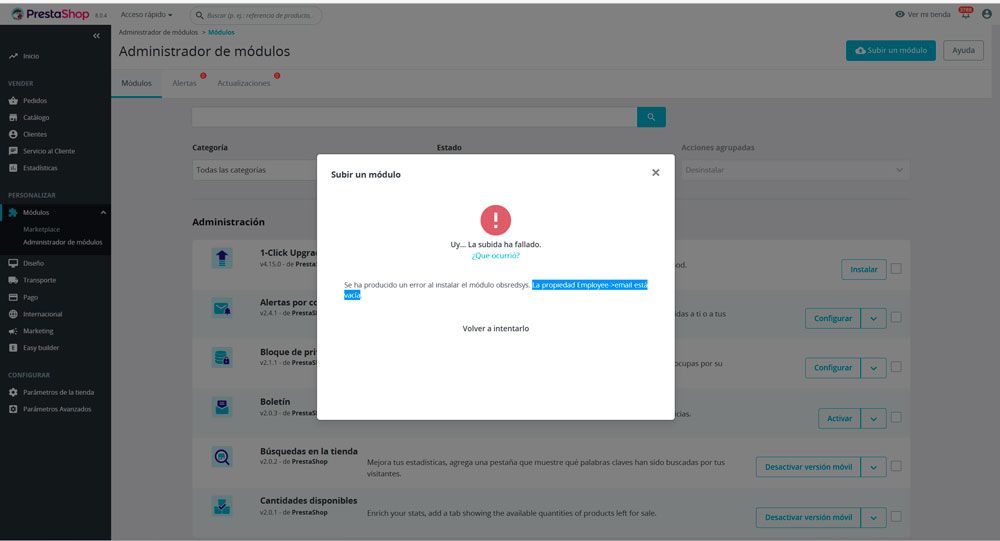This screenshot has height=541, width=1000.
Task: Expand dropdown arrow for Búsquedas Desactivar versión móvil
Action: tap(874, 467)
